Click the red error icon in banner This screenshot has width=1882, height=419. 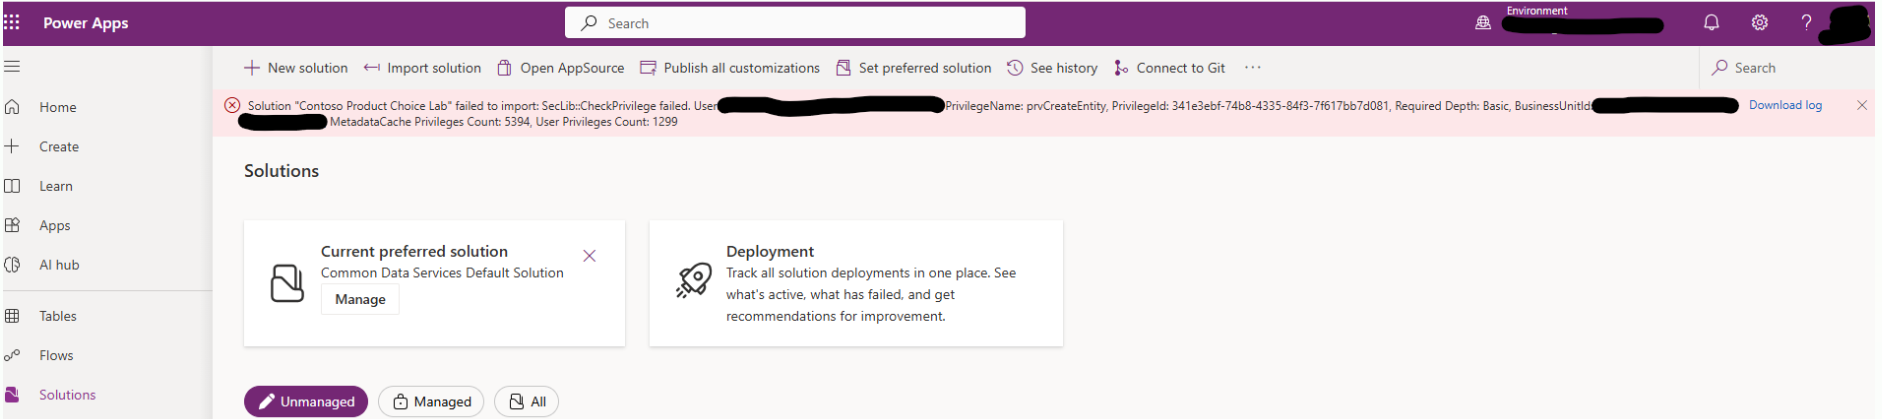[232, 105]
